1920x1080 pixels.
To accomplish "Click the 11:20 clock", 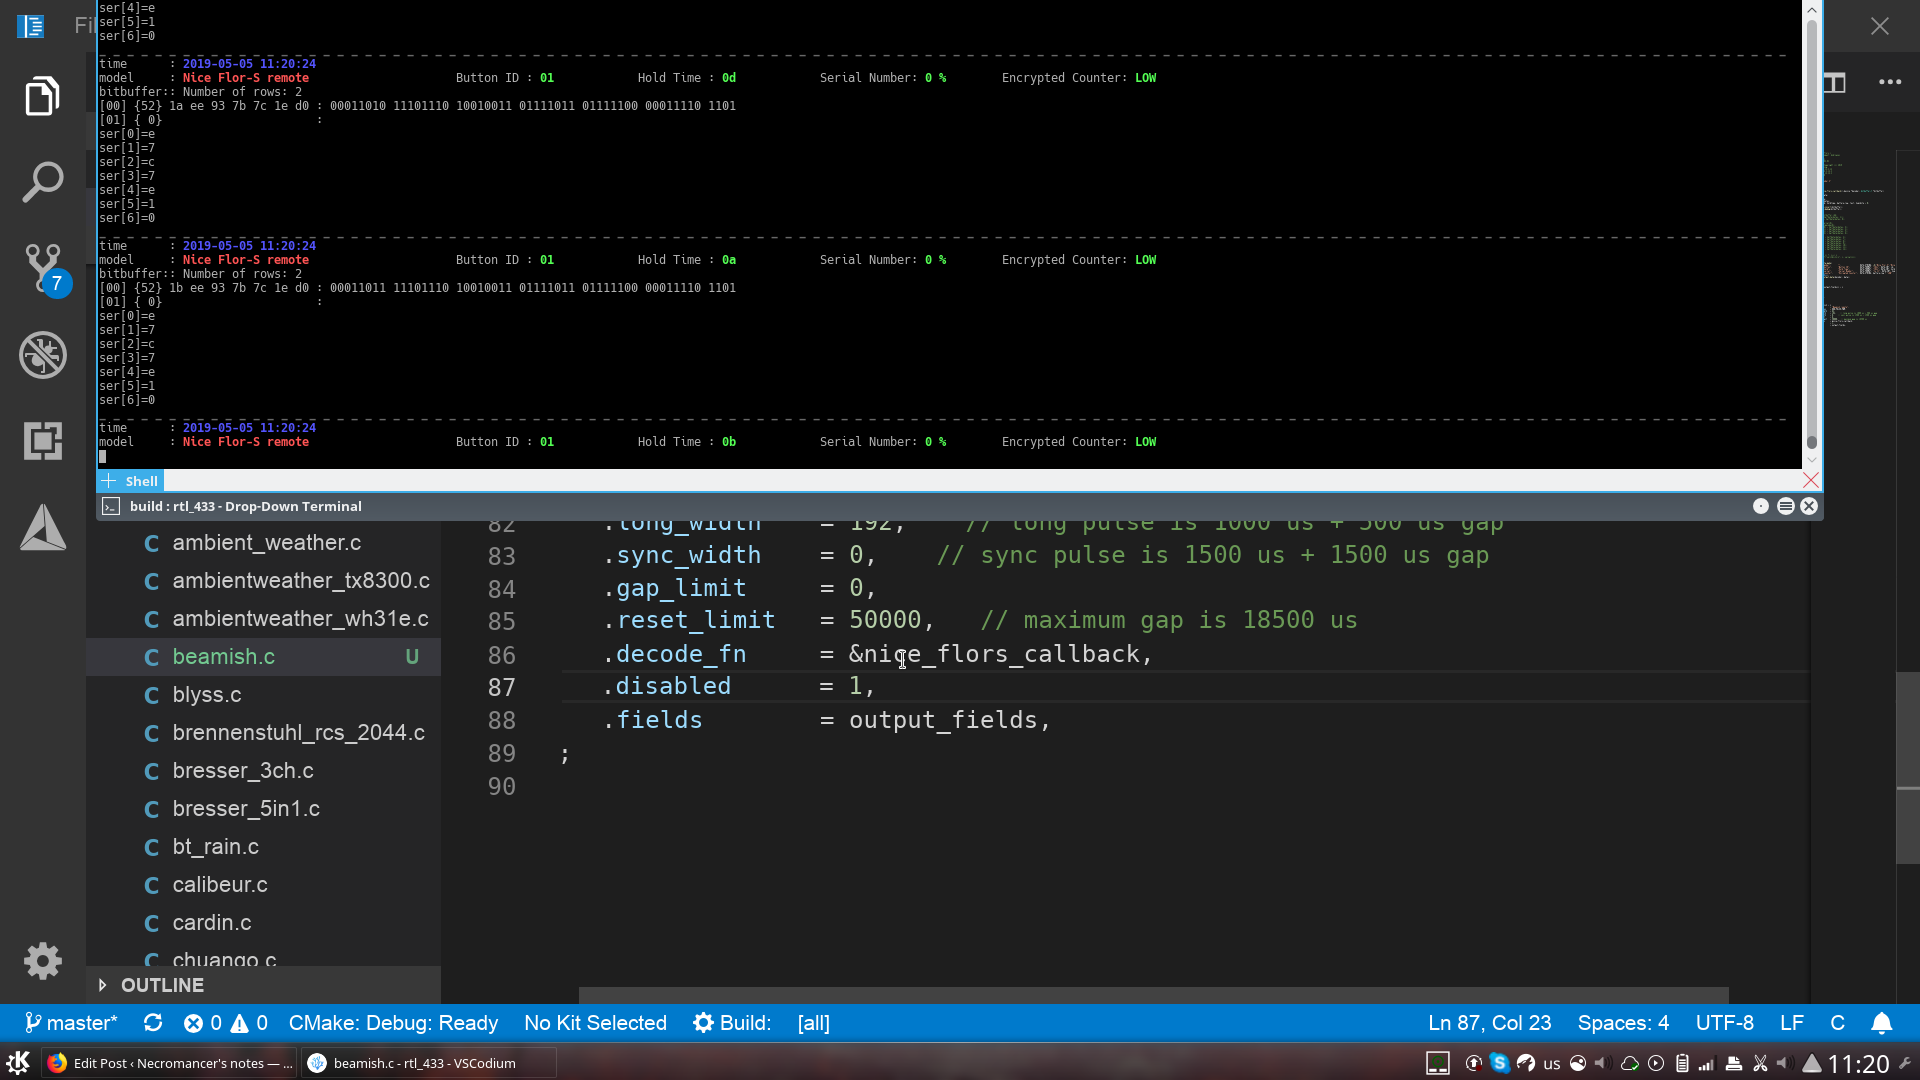I will (x=1858, y=1064).
